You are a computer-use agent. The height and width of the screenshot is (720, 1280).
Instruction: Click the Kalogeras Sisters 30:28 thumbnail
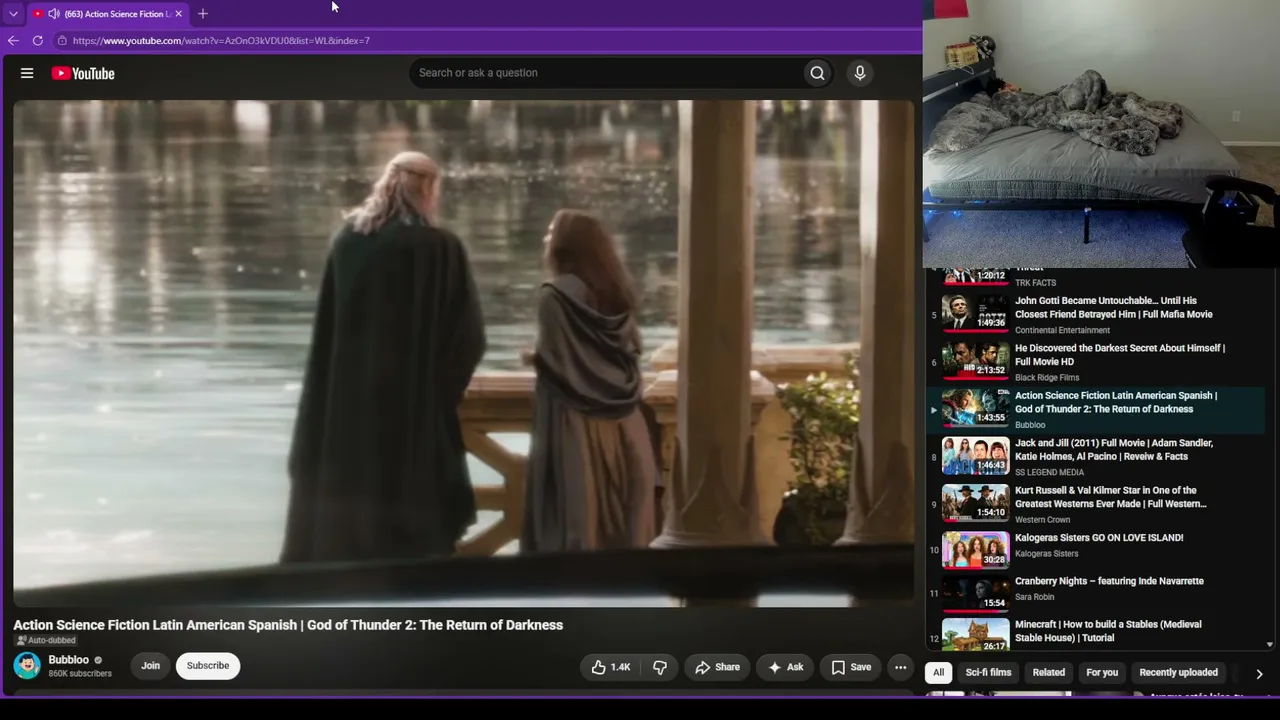(975, 550)
